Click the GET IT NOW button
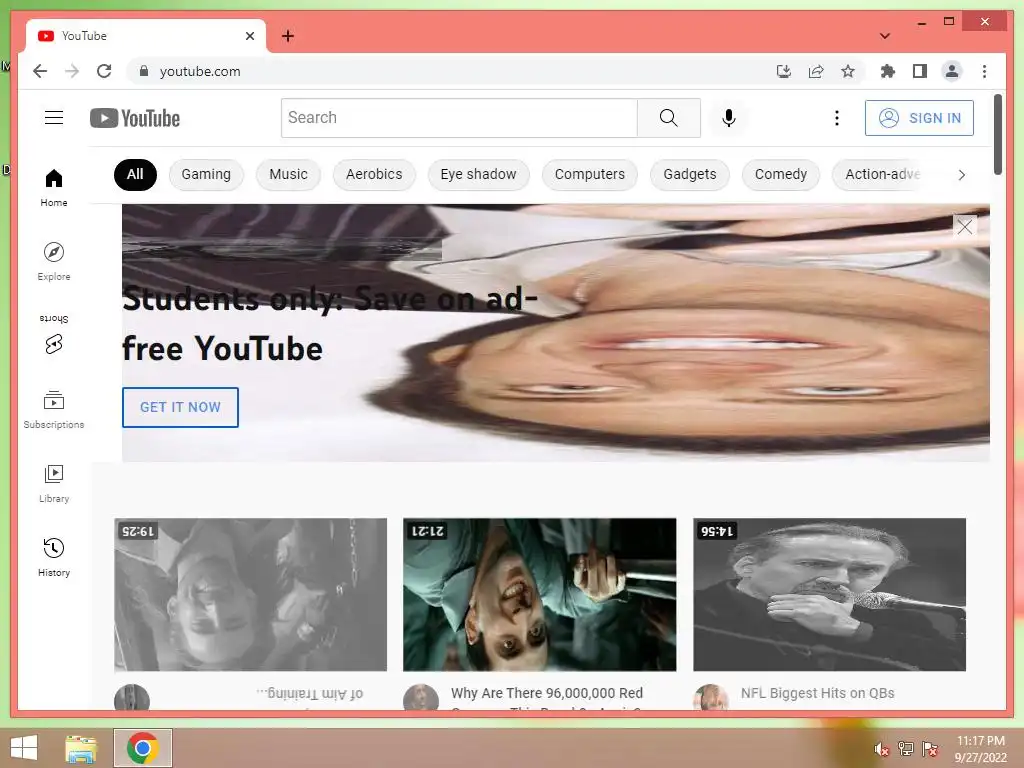1024x768 pixels. pyautogui.click(x=180, y=407)
